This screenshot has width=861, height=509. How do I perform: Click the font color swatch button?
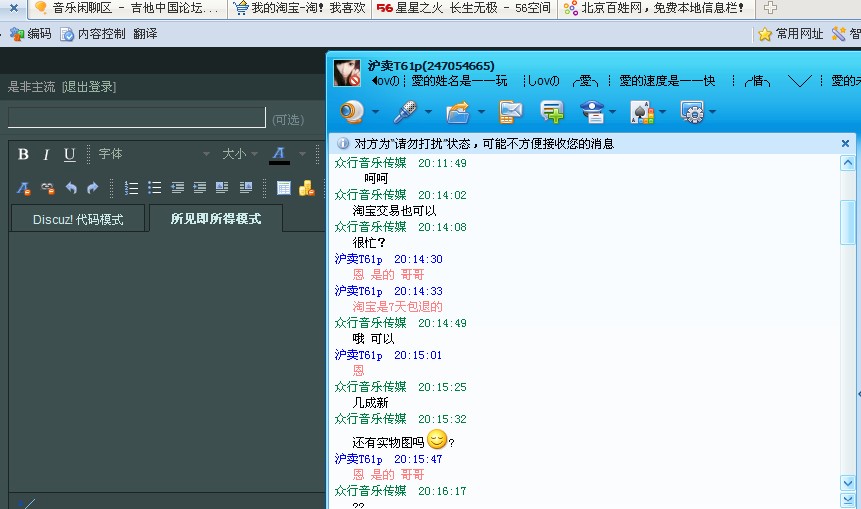[280, 154]
